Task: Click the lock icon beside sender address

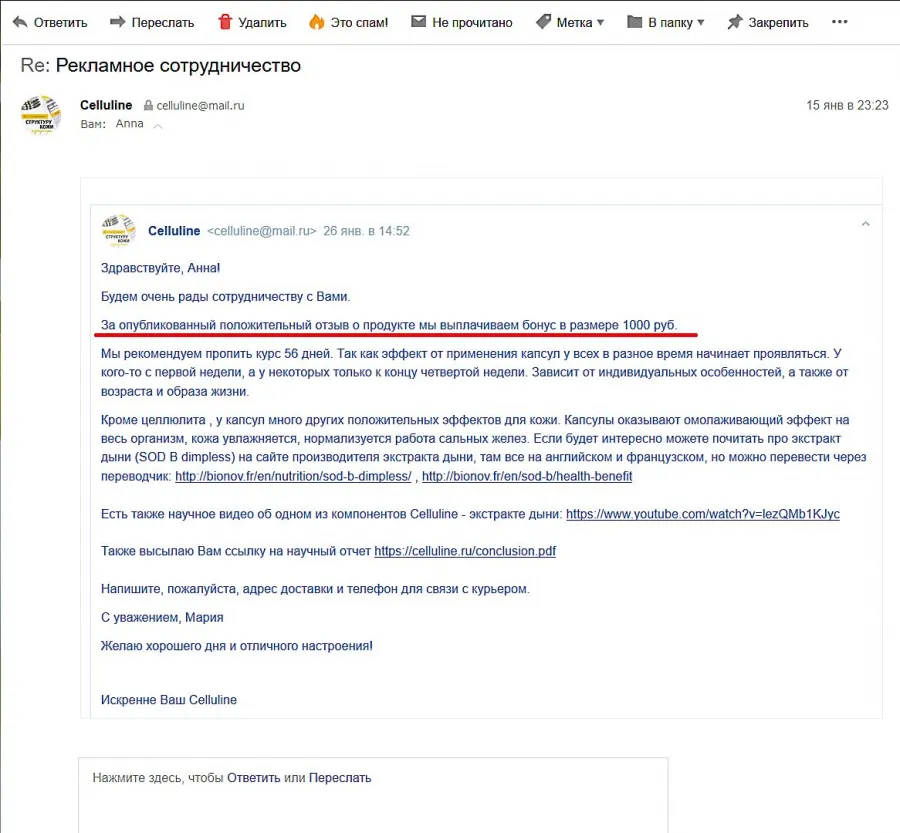Action: coord(148,105)
